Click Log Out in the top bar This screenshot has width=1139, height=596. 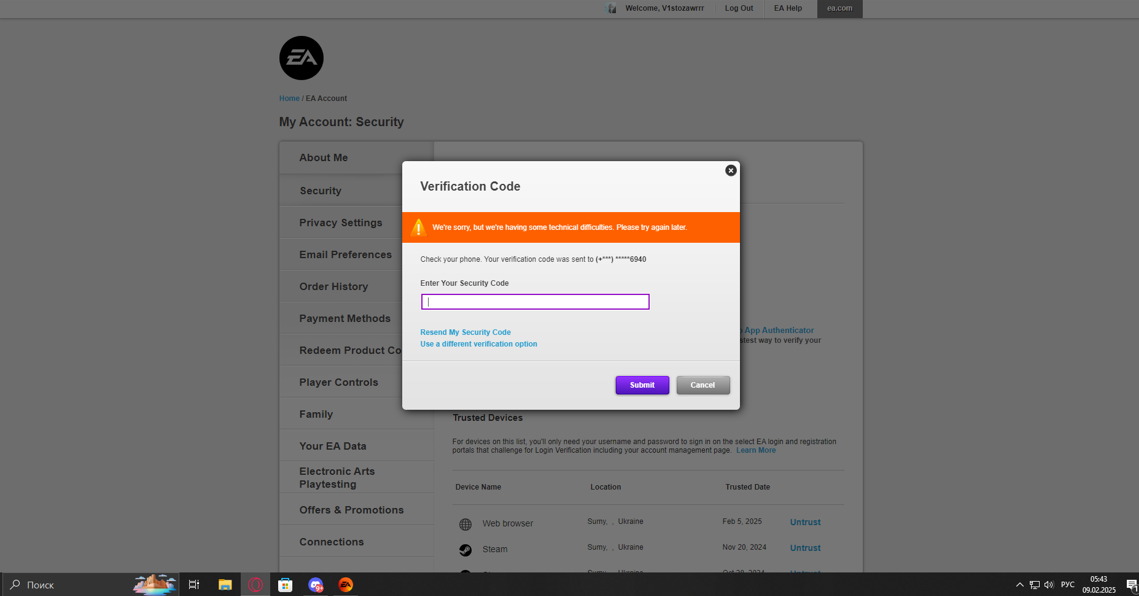(x=739, y=8)
